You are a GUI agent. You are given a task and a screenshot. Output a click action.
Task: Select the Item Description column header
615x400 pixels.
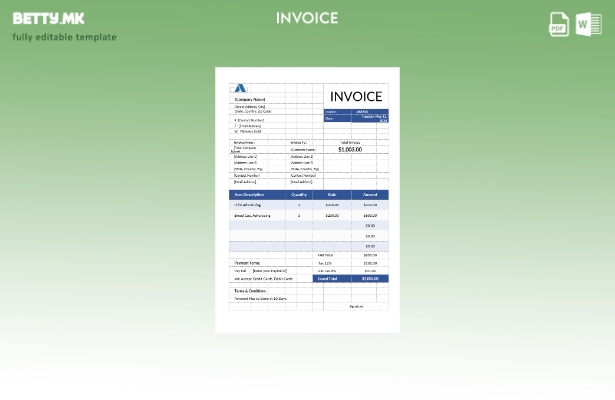[x=247, y=194]
